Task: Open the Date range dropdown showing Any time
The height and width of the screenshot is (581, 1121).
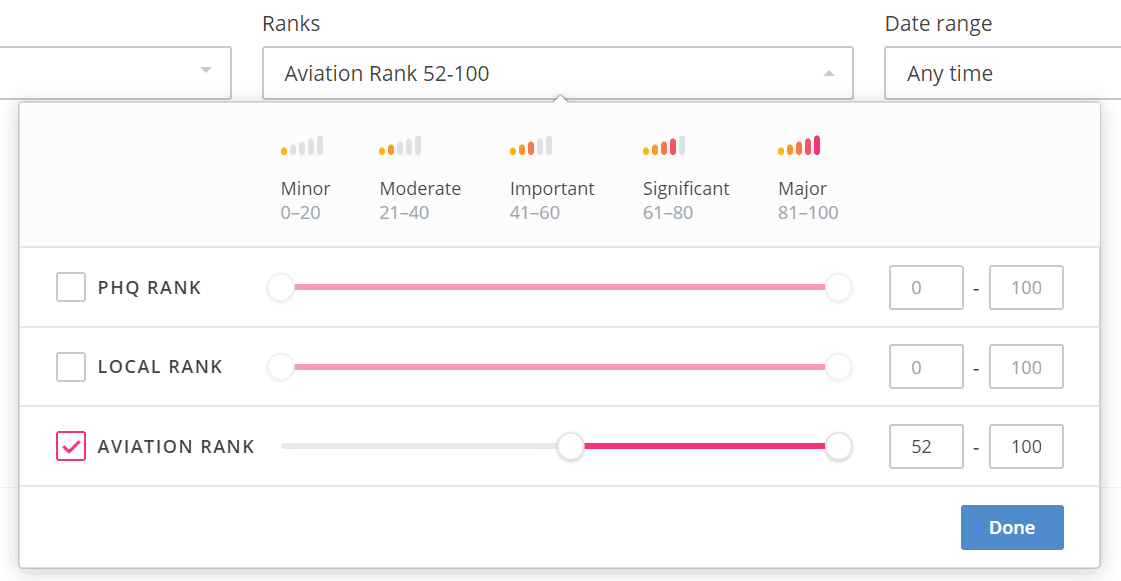Action: tap(1002, 73)
